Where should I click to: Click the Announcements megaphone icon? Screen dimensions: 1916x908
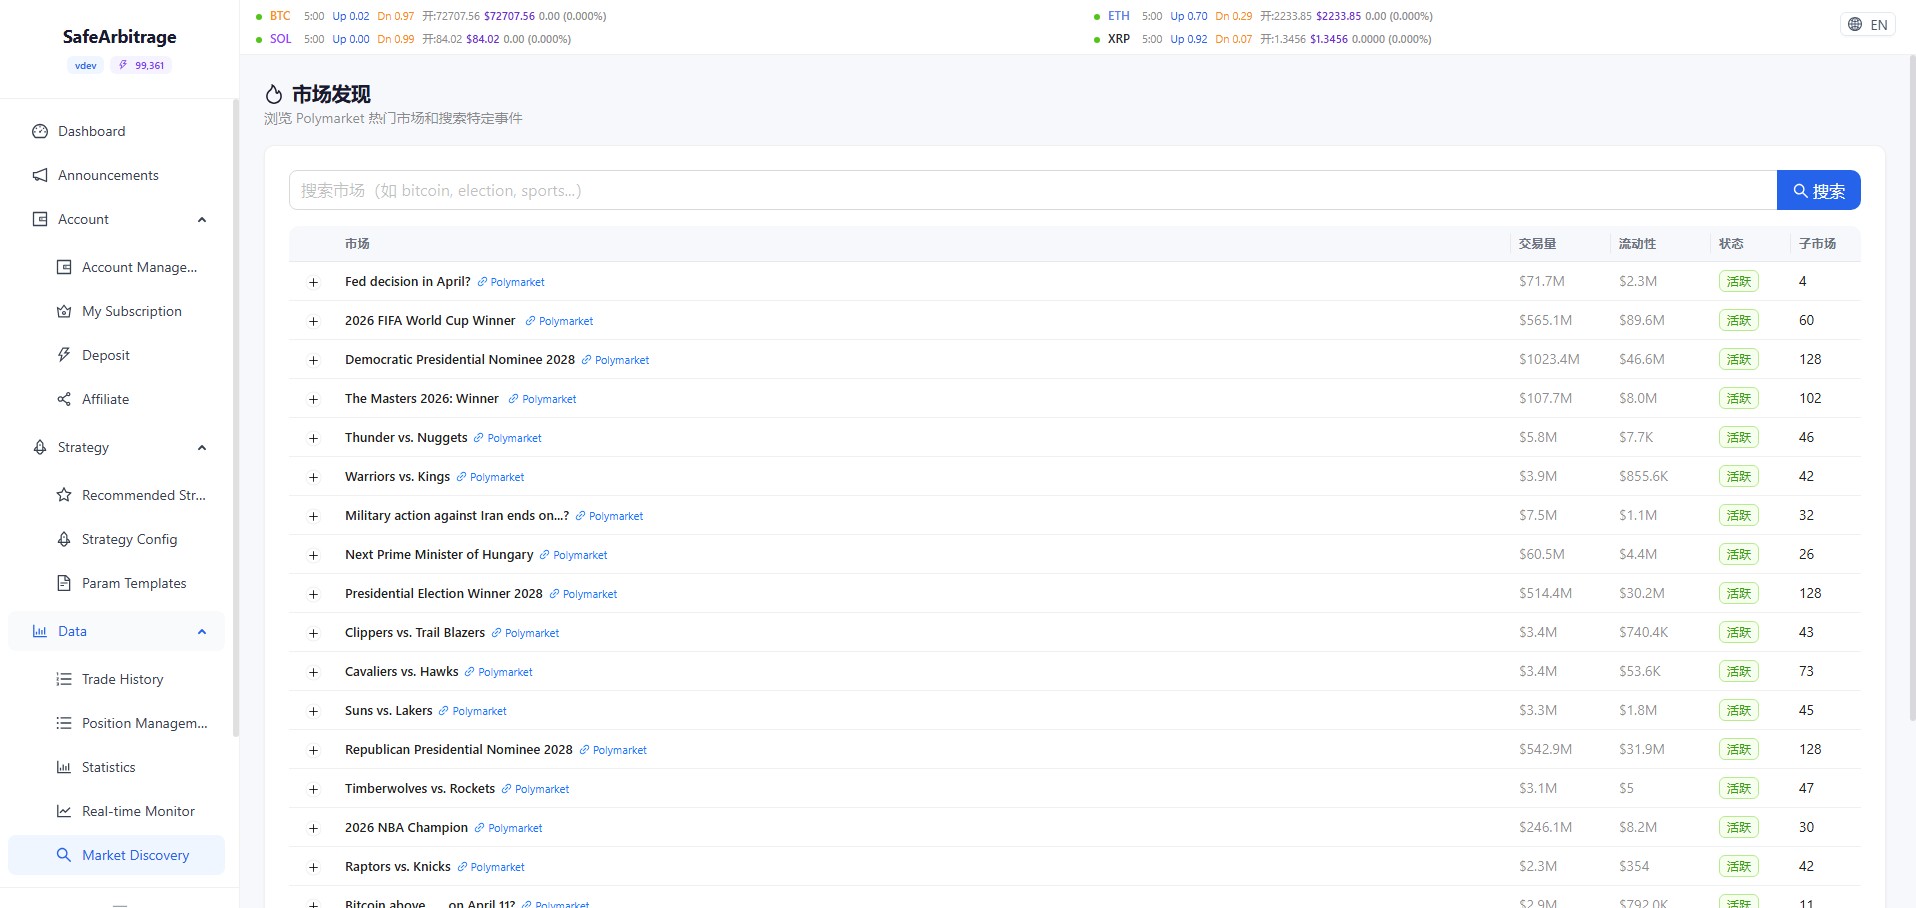point(40,175)
